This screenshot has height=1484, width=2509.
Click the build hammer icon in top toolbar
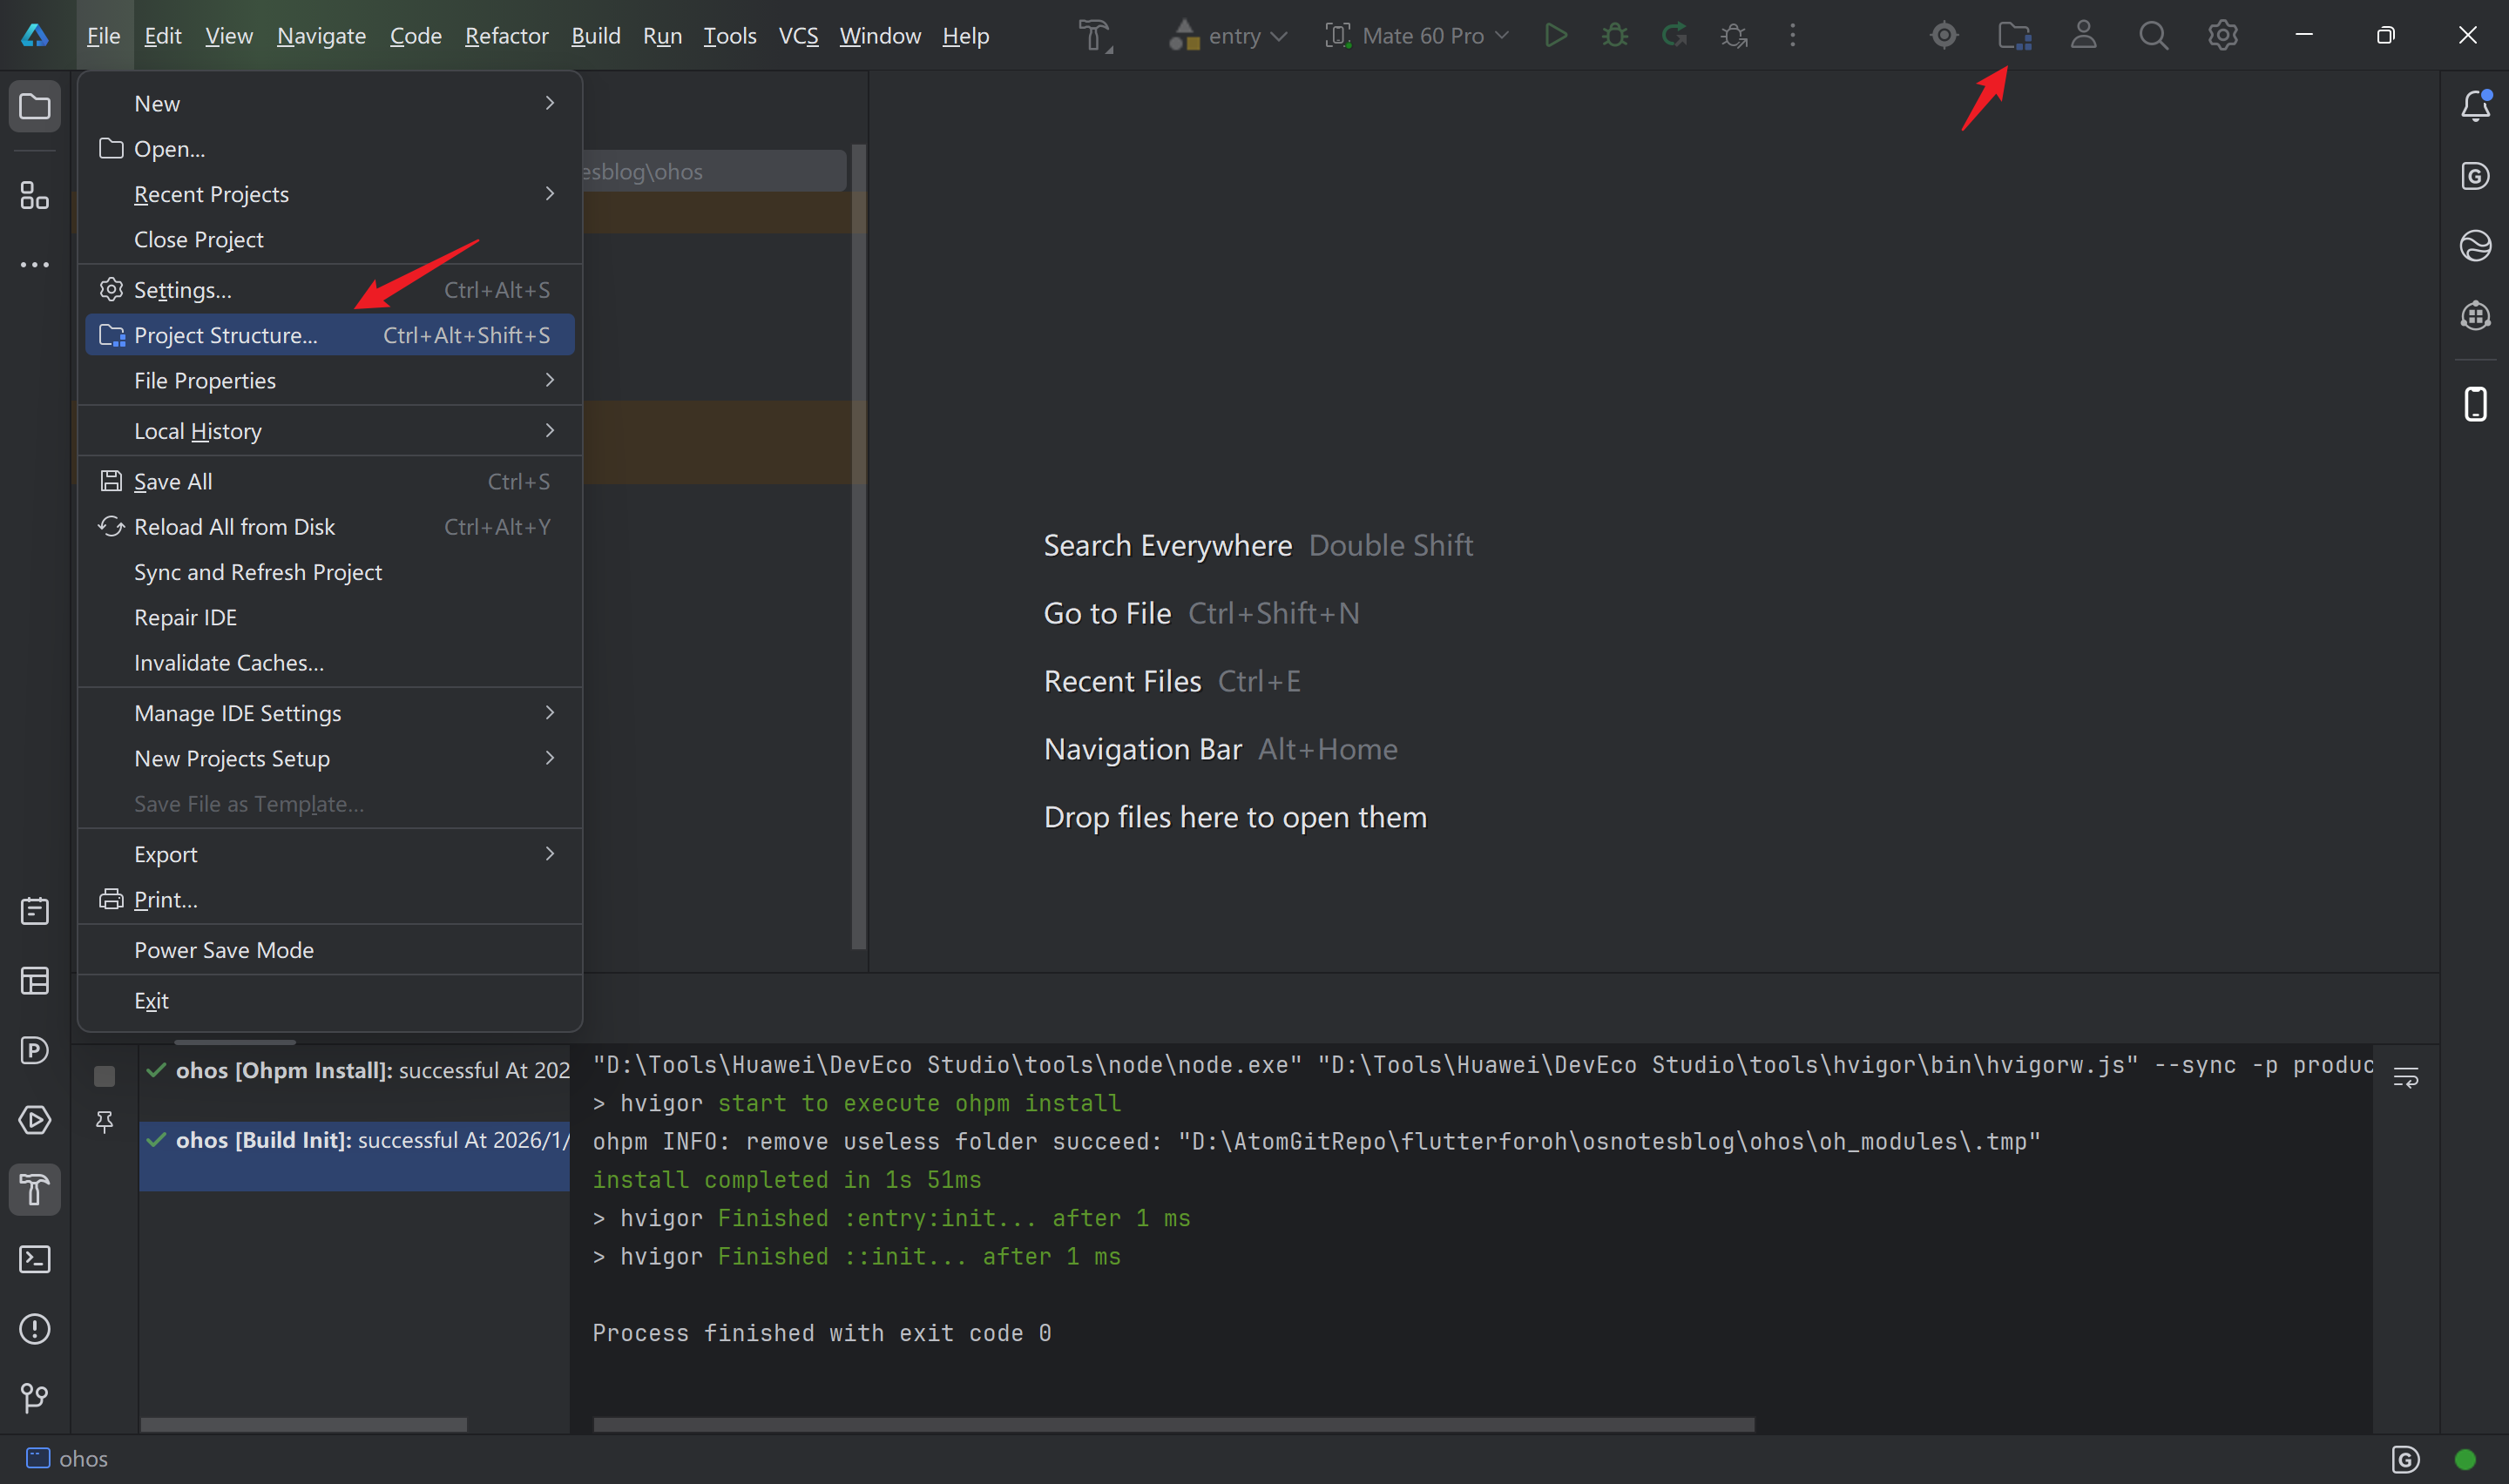click(1095, 36)
